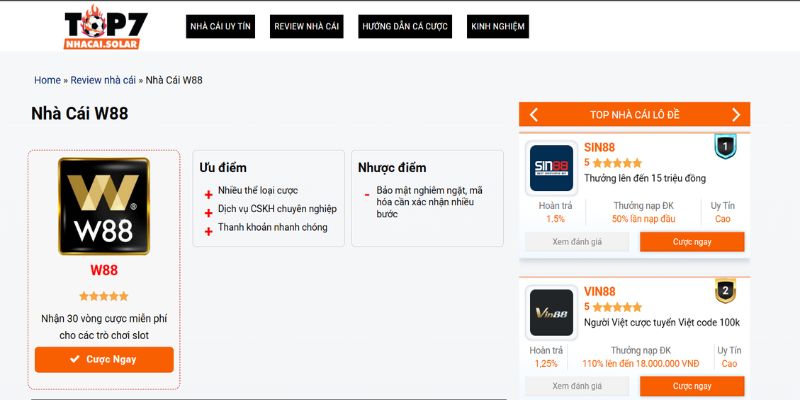Click the plus icon beside Nhiều thể loại cược
Image resolution: width=800 pixels, height=400 pixels.
pos(208,194)
